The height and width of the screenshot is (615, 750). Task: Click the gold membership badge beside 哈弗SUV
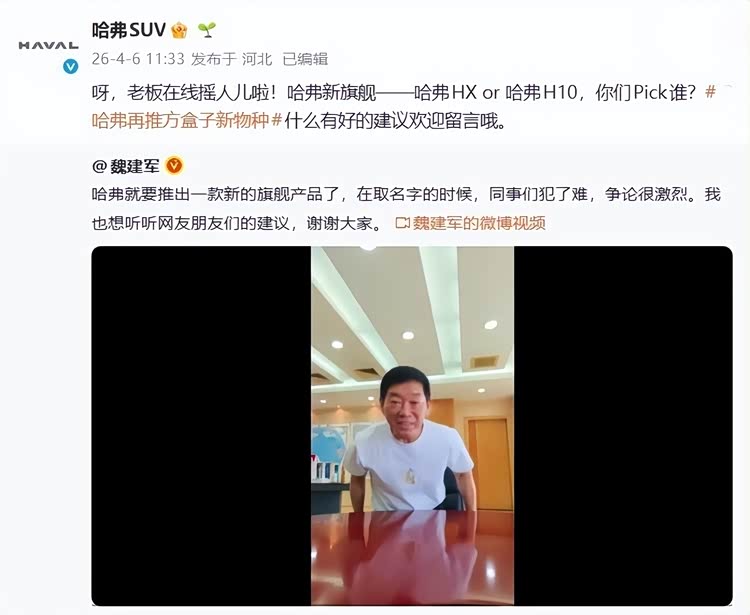[x=179, y=31]
